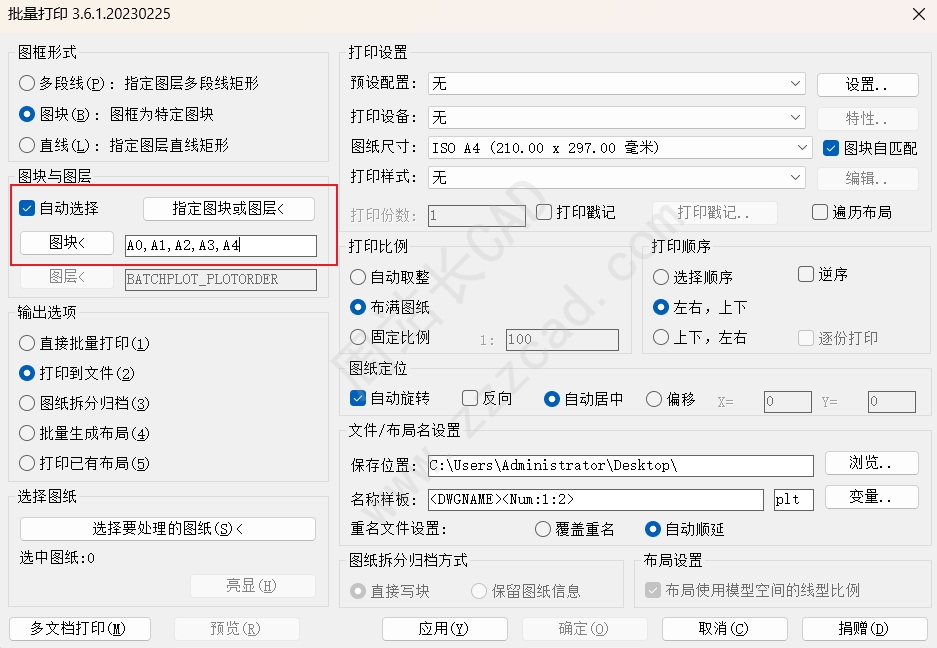Choose 直接批量打印(1) output option
Image resolution: width=937 pixels, height=648 pixels.
[27, 343]
